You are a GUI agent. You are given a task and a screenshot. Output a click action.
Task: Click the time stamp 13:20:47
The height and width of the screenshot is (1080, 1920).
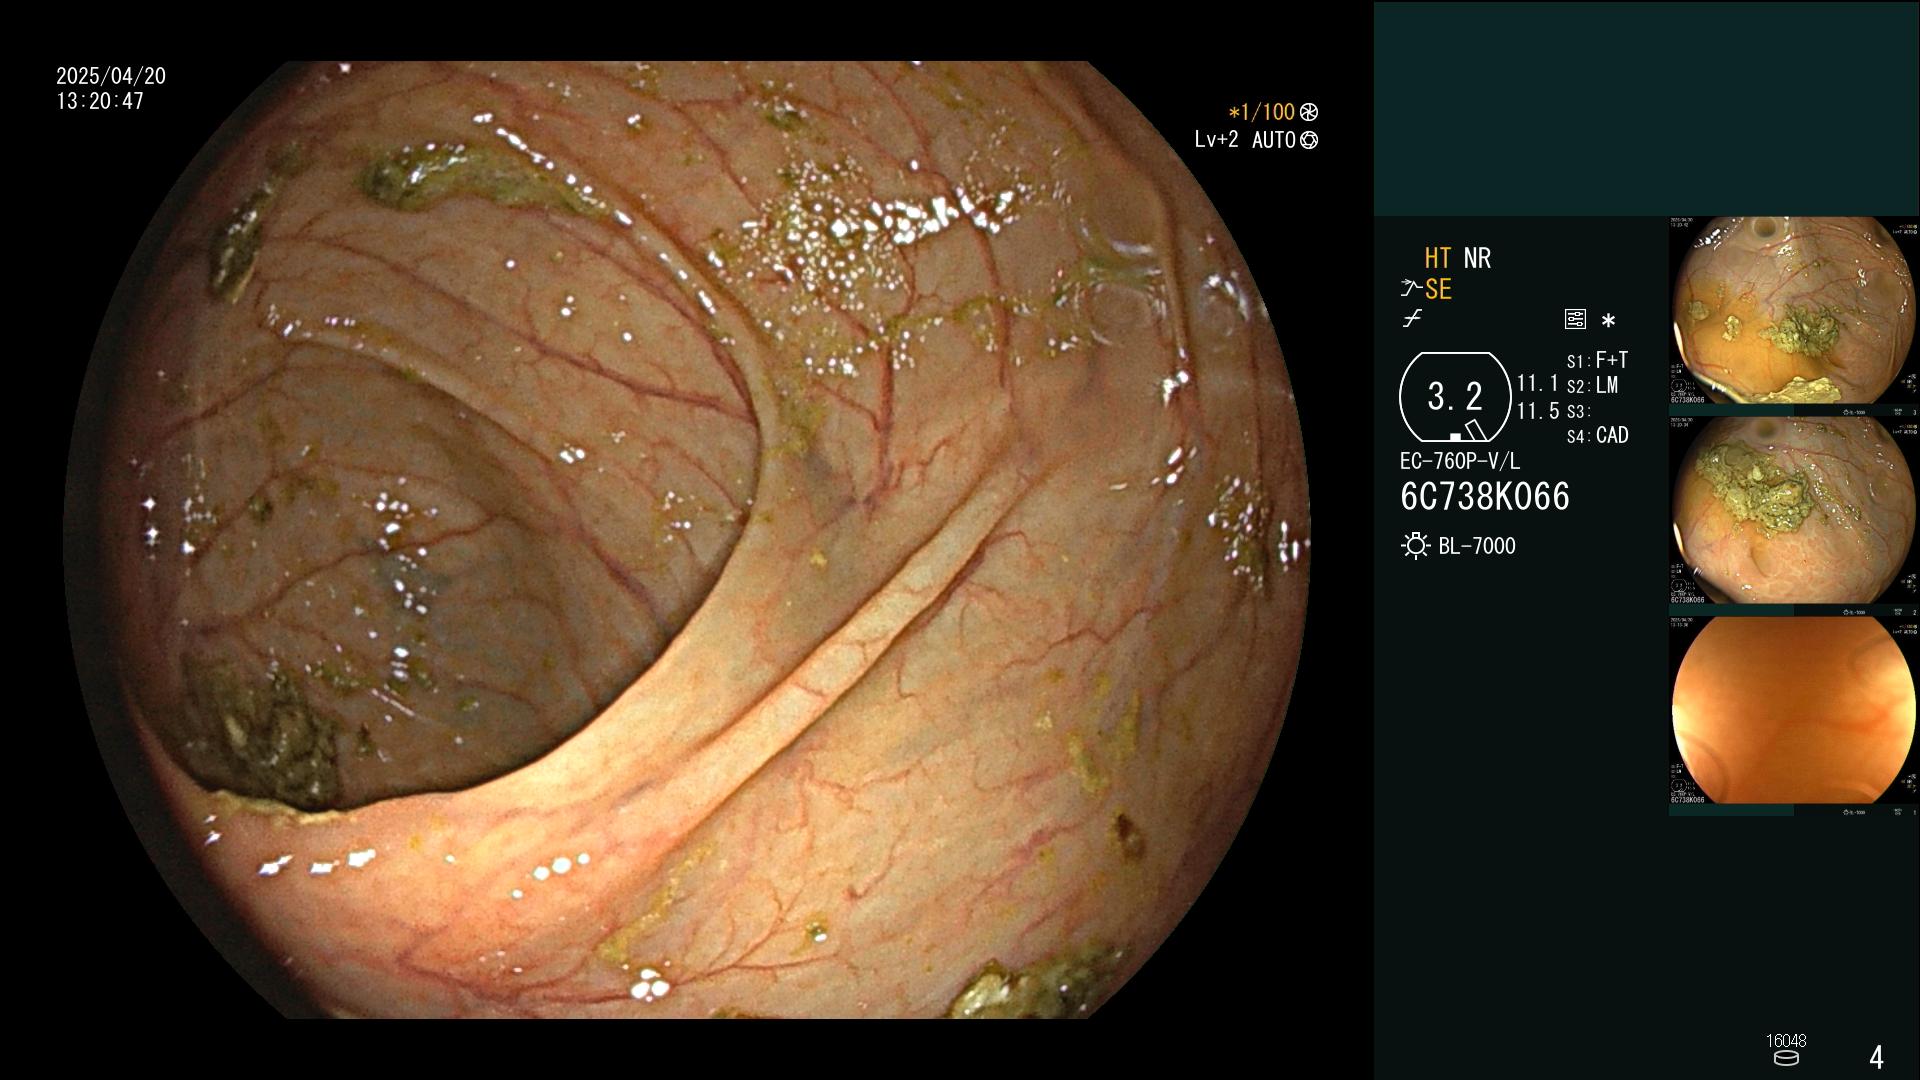pos(100,101)
